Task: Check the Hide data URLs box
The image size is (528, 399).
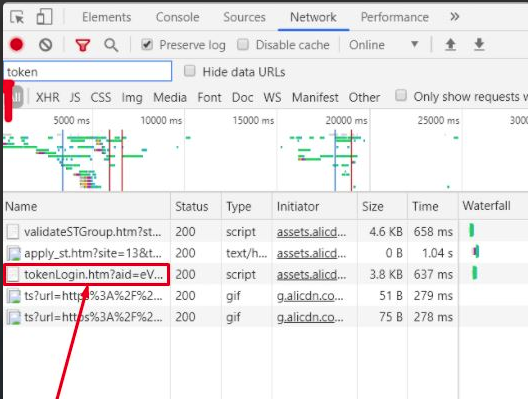Action: 190,71
